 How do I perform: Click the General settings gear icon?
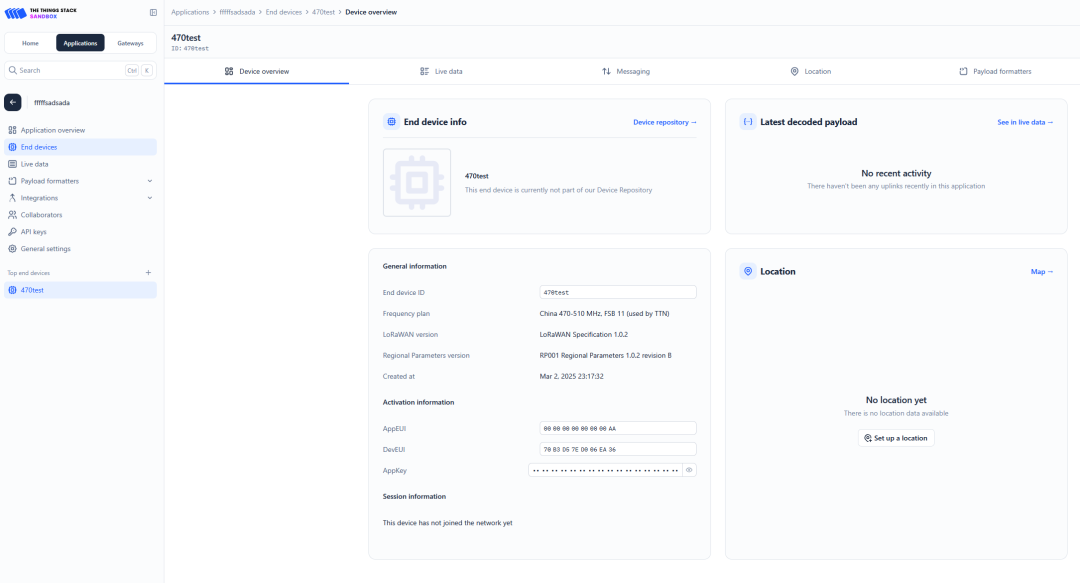coord(12,249)
